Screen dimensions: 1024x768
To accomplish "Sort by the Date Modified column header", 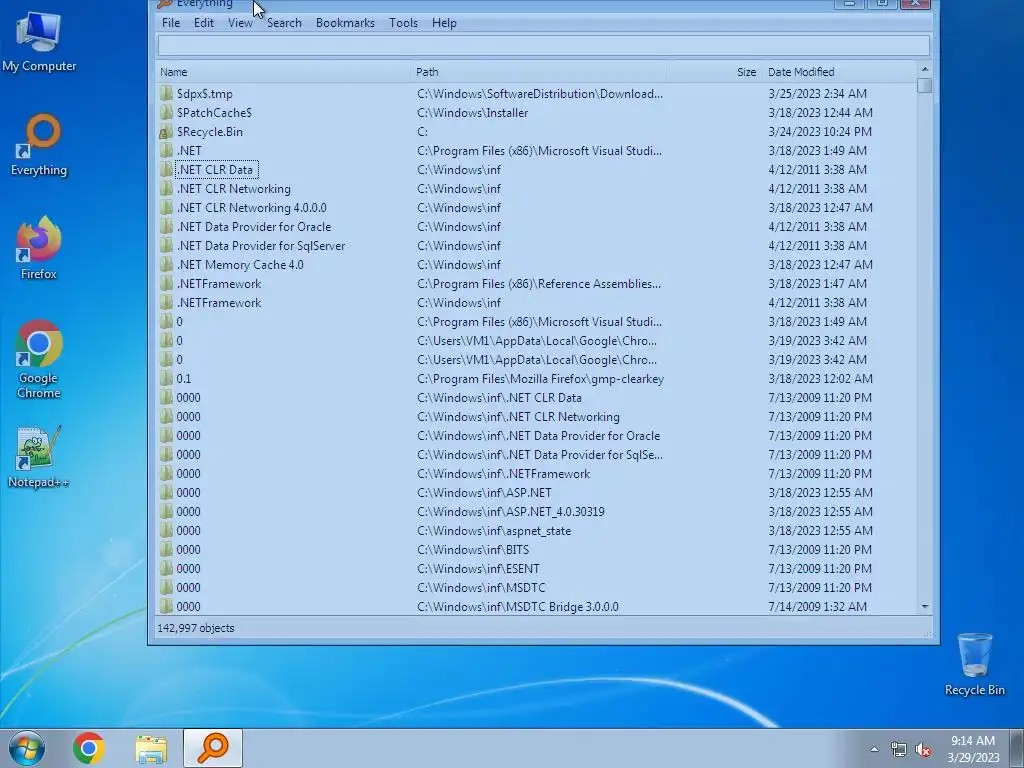I will coord(840,72).
